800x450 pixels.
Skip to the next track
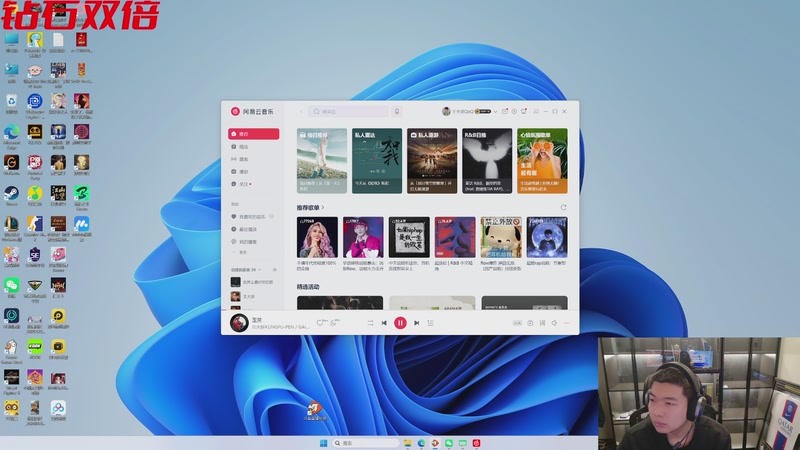coord(416,323)
